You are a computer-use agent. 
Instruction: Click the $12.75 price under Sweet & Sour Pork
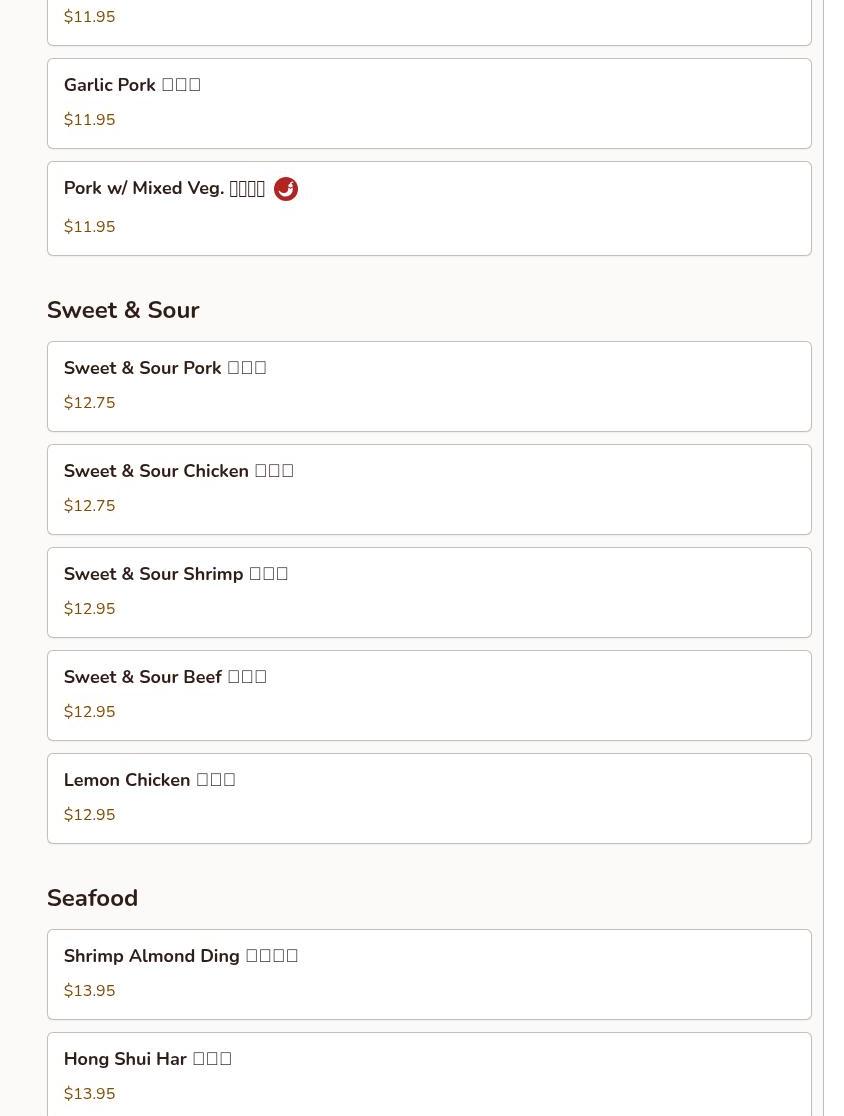(90, 403)
